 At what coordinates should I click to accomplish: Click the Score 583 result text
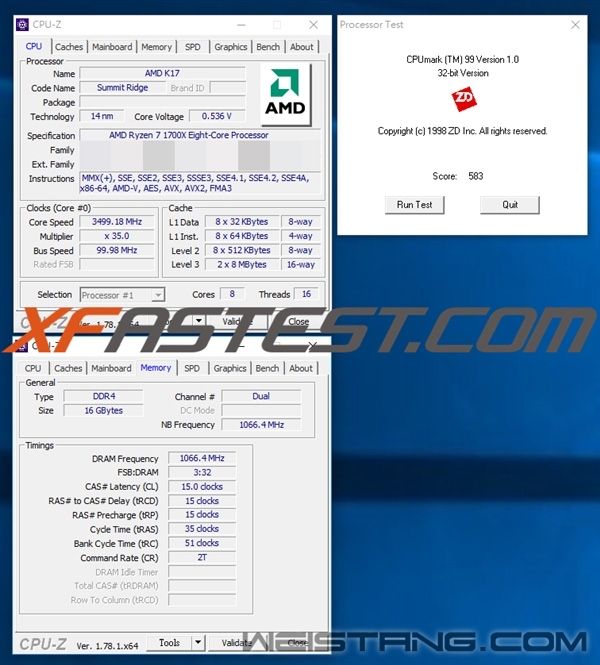pos(458,176)
